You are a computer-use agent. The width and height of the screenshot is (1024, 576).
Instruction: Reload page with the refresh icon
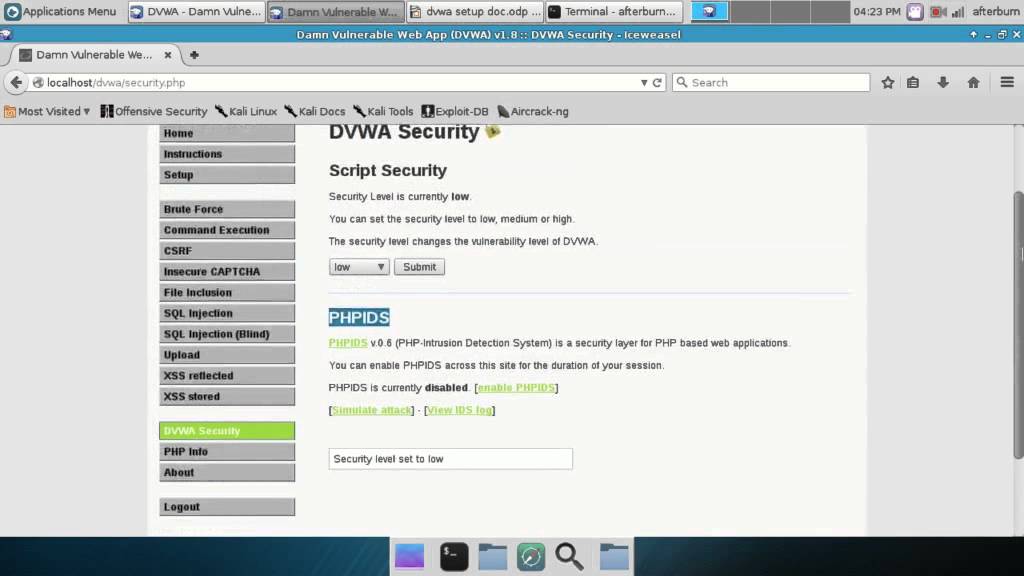(657, 82)
